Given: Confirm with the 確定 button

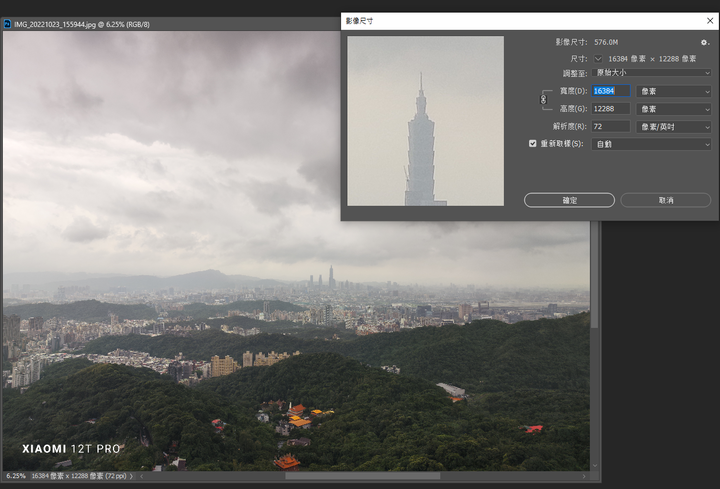Looking at the screenshot, I should coord(569,200).
